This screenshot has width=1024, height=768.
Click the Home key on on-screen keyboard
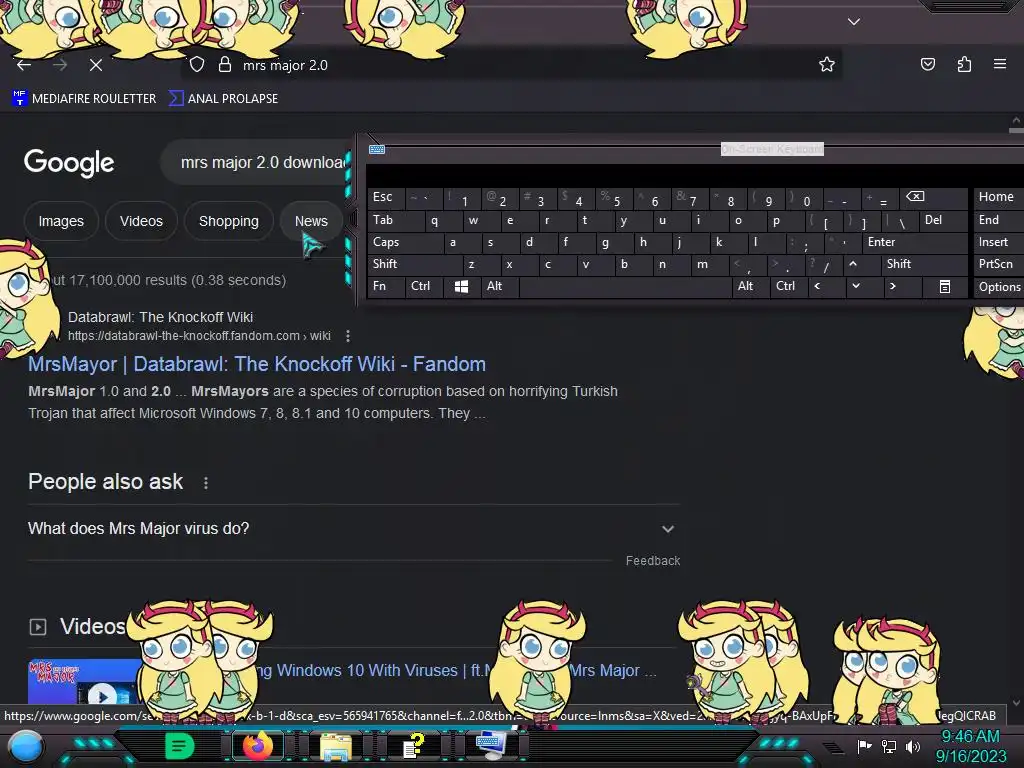[x=999, y=197]
